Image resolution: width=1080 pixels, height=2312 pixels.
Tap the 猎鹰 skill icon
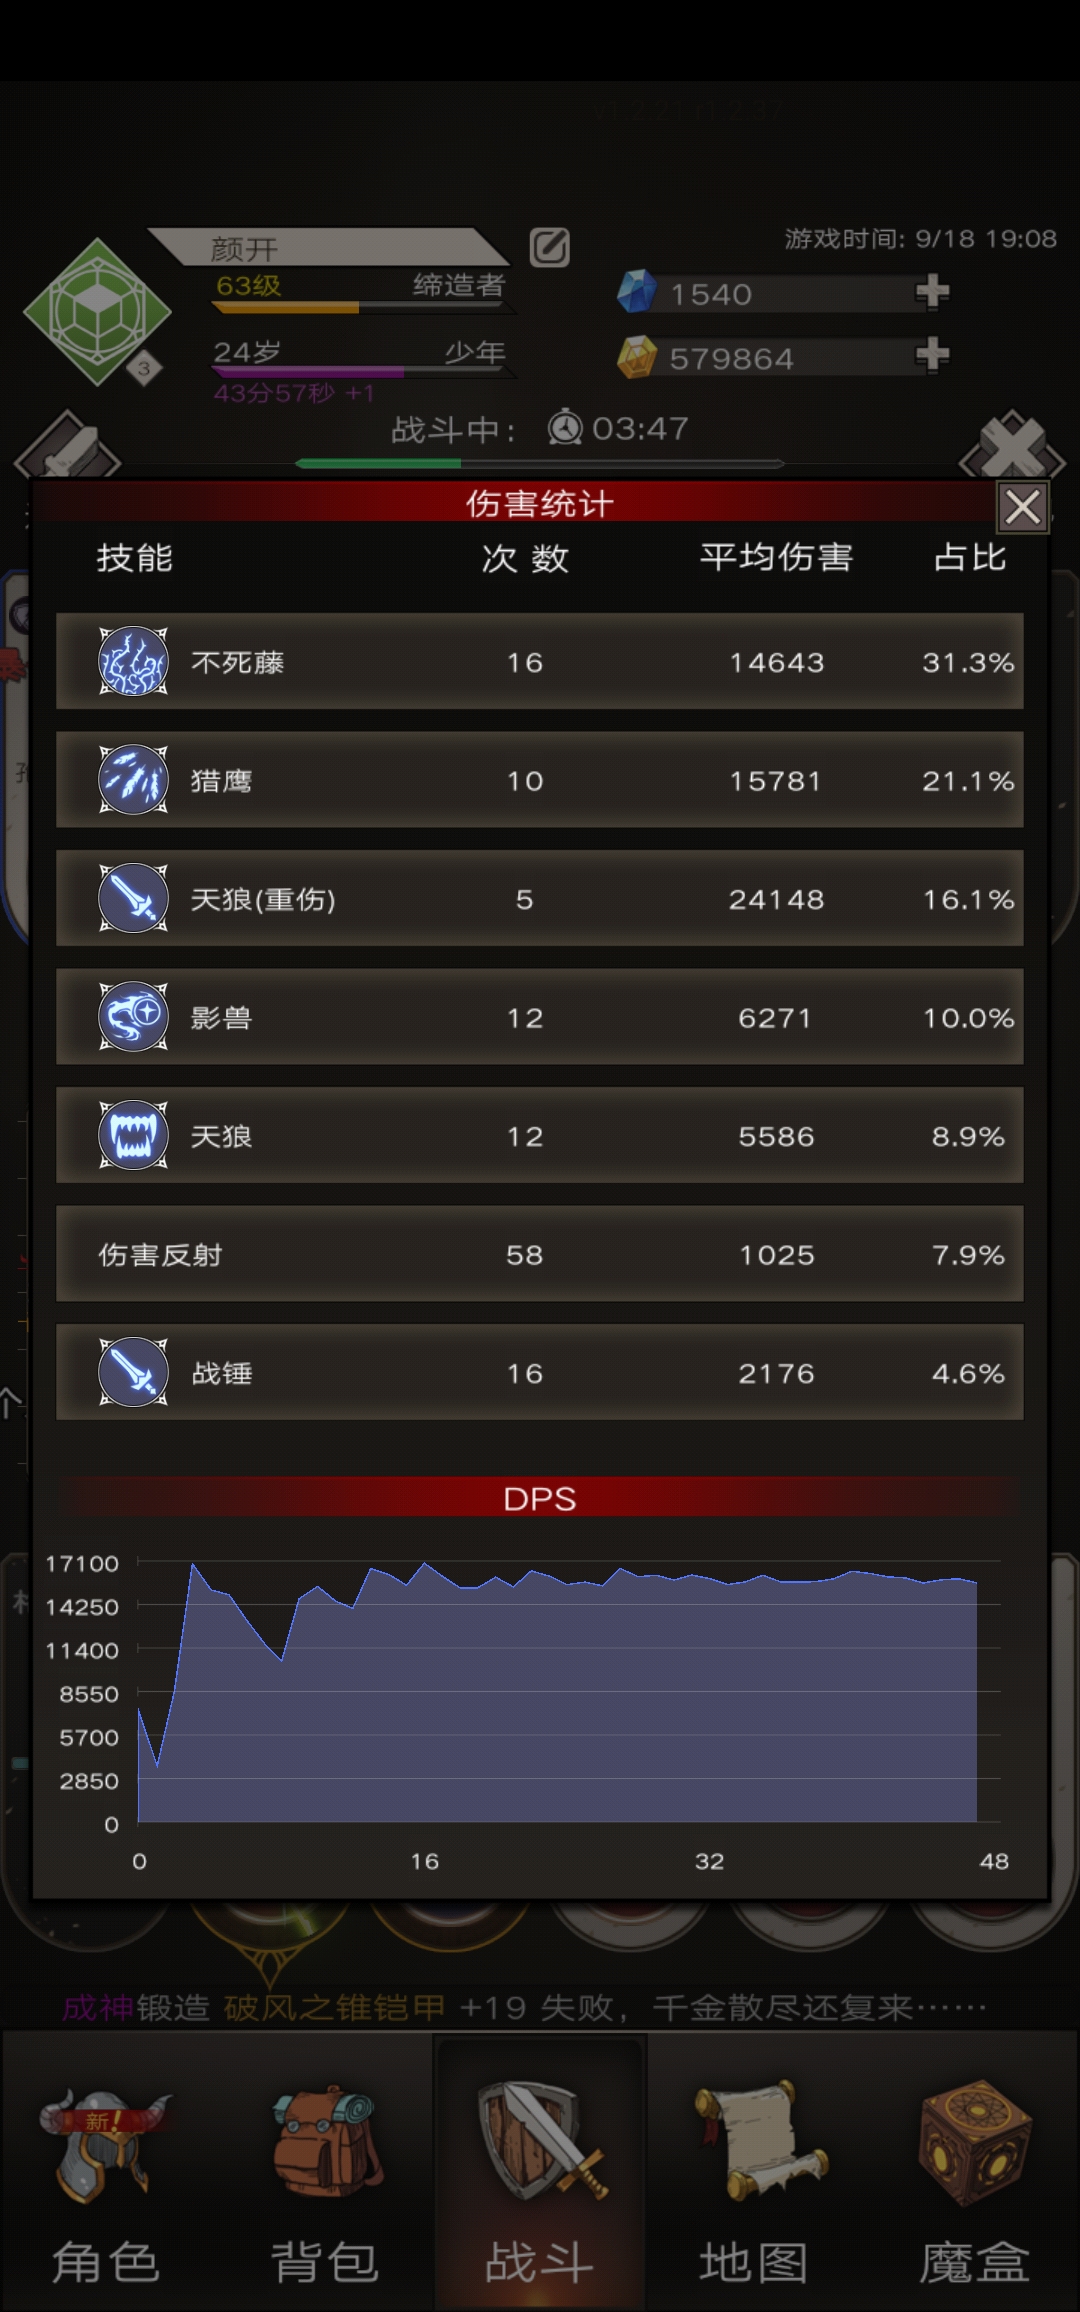pyautogui.click(x=133, y=779)
